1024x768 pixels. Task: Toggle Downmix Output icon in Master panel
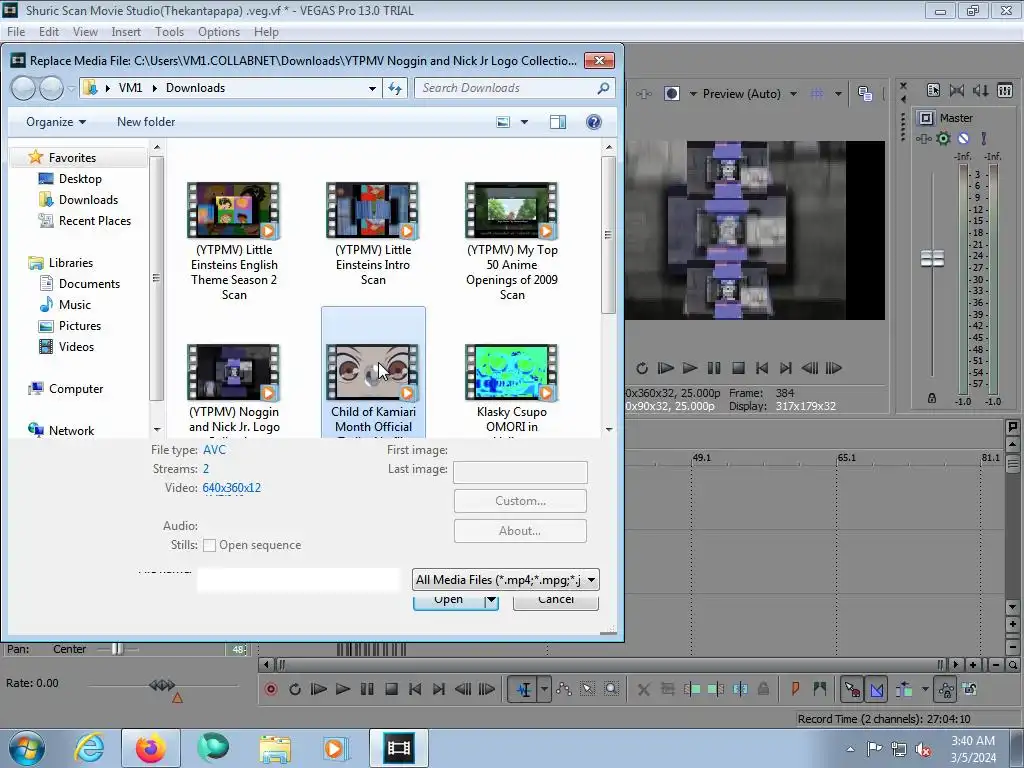[x=957, y=90]
